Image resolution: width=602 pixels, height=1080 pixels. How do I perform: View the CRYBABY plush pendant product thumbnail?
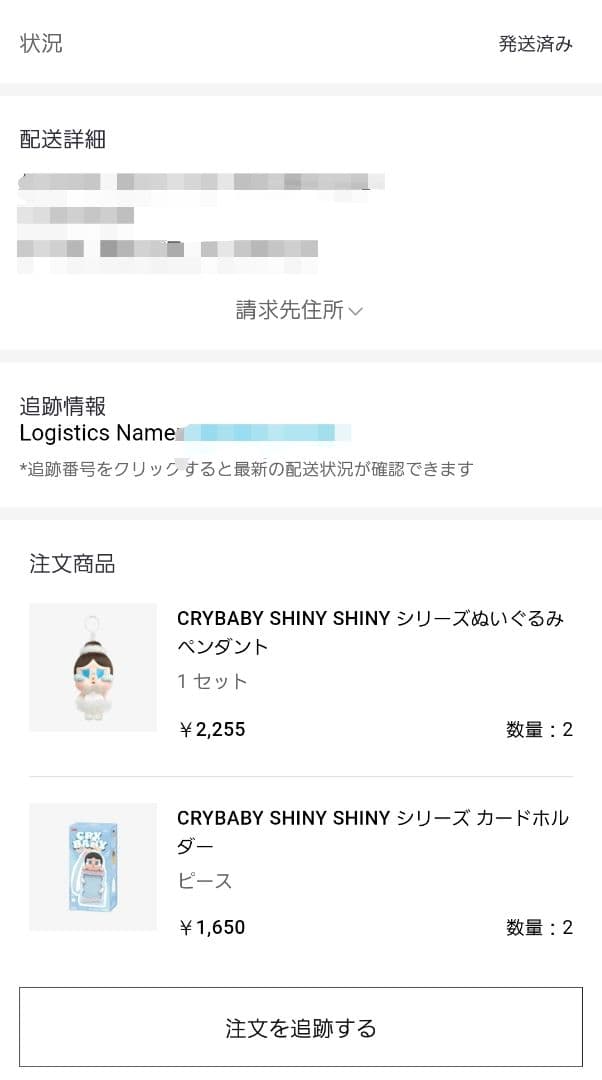[x=92, y=666]
